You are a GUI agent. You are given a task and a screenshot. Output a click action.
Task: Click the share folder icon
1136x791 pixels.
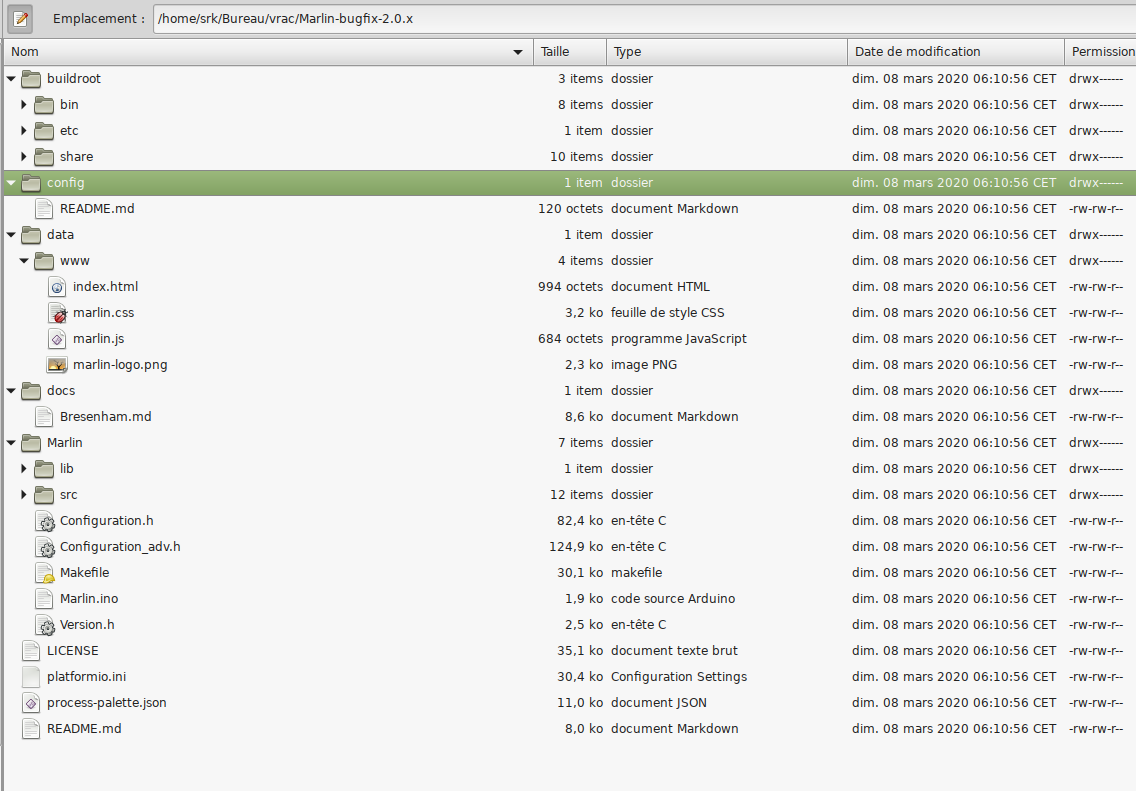pos(44,156)
